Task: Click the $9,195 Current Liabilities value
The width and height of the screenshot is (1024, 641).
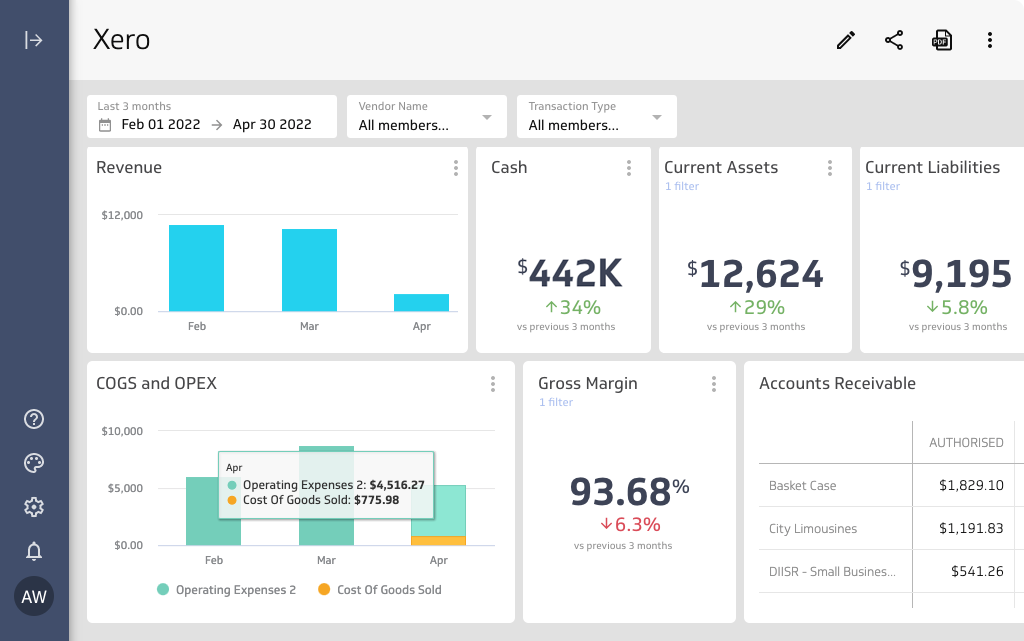Action: tap(956, 273)
